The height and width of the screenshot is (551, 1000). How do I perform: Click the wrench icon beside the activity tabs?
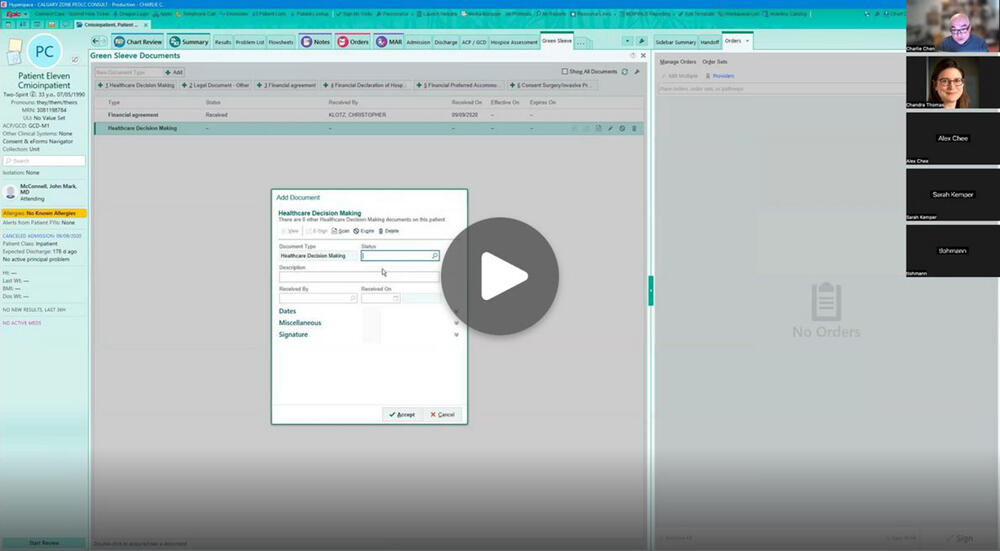pyautogui.click(x=642, y=41)
